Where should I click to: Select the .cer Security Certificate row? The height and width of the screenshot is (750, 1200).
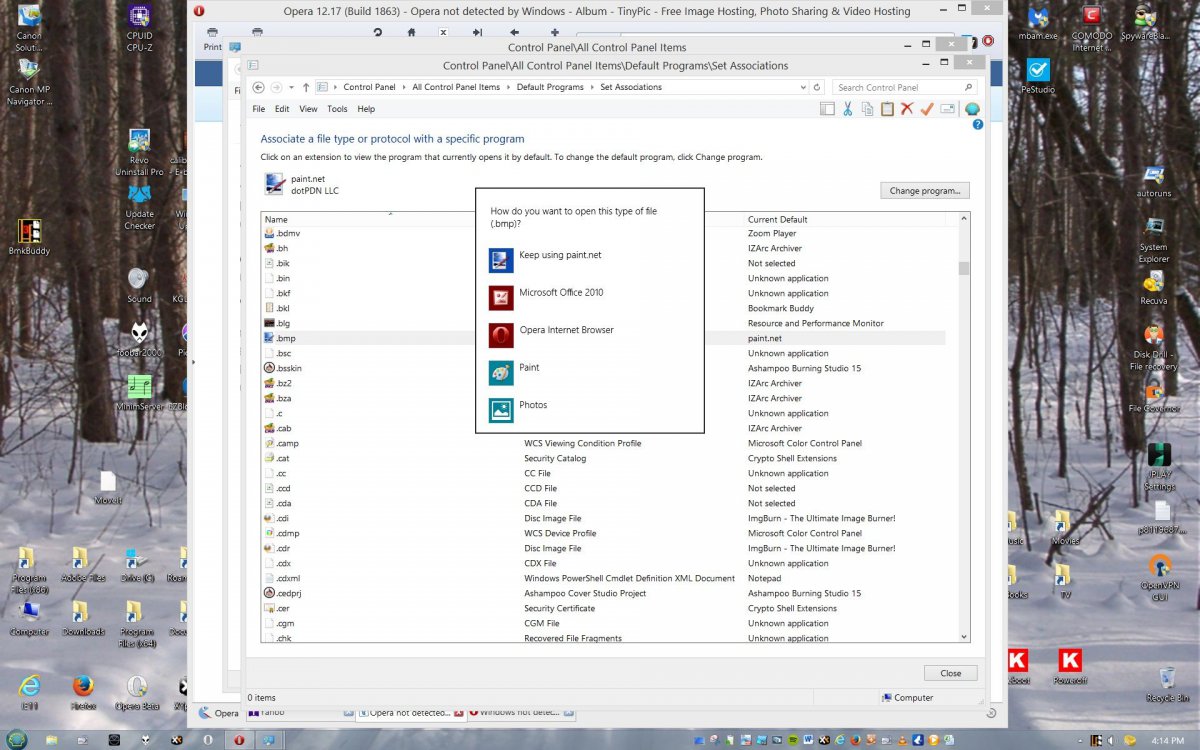603,608
